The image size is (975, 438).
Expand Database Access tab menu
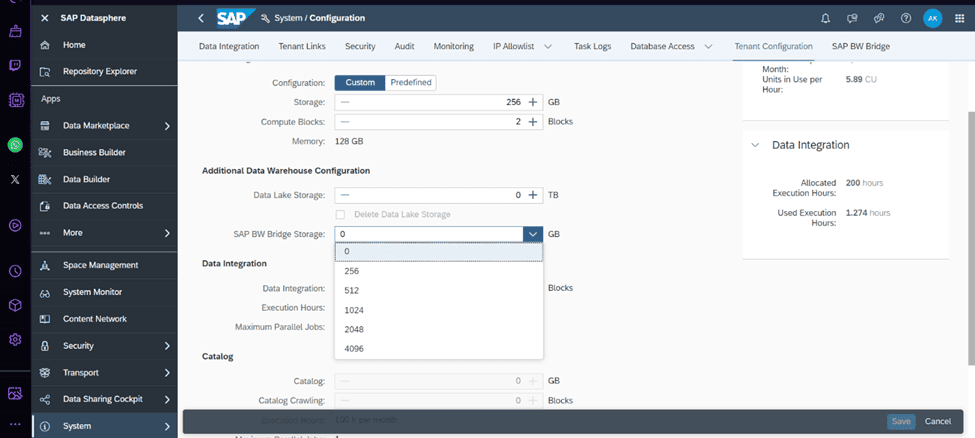tap(708, 47)
